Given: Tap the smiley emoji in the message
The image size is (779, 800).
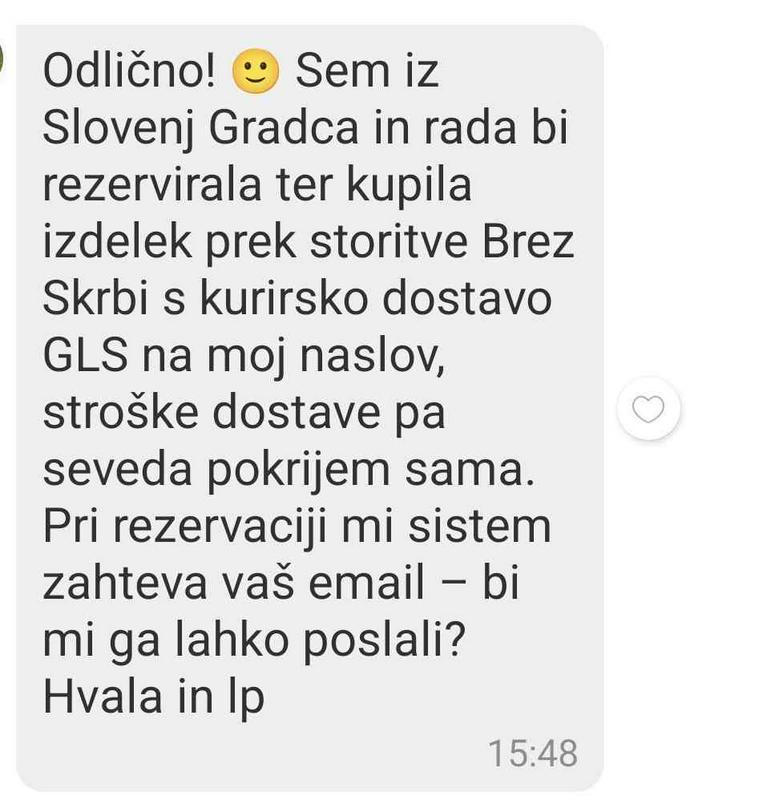Looking at the screenshot, I should pos(255,70).
